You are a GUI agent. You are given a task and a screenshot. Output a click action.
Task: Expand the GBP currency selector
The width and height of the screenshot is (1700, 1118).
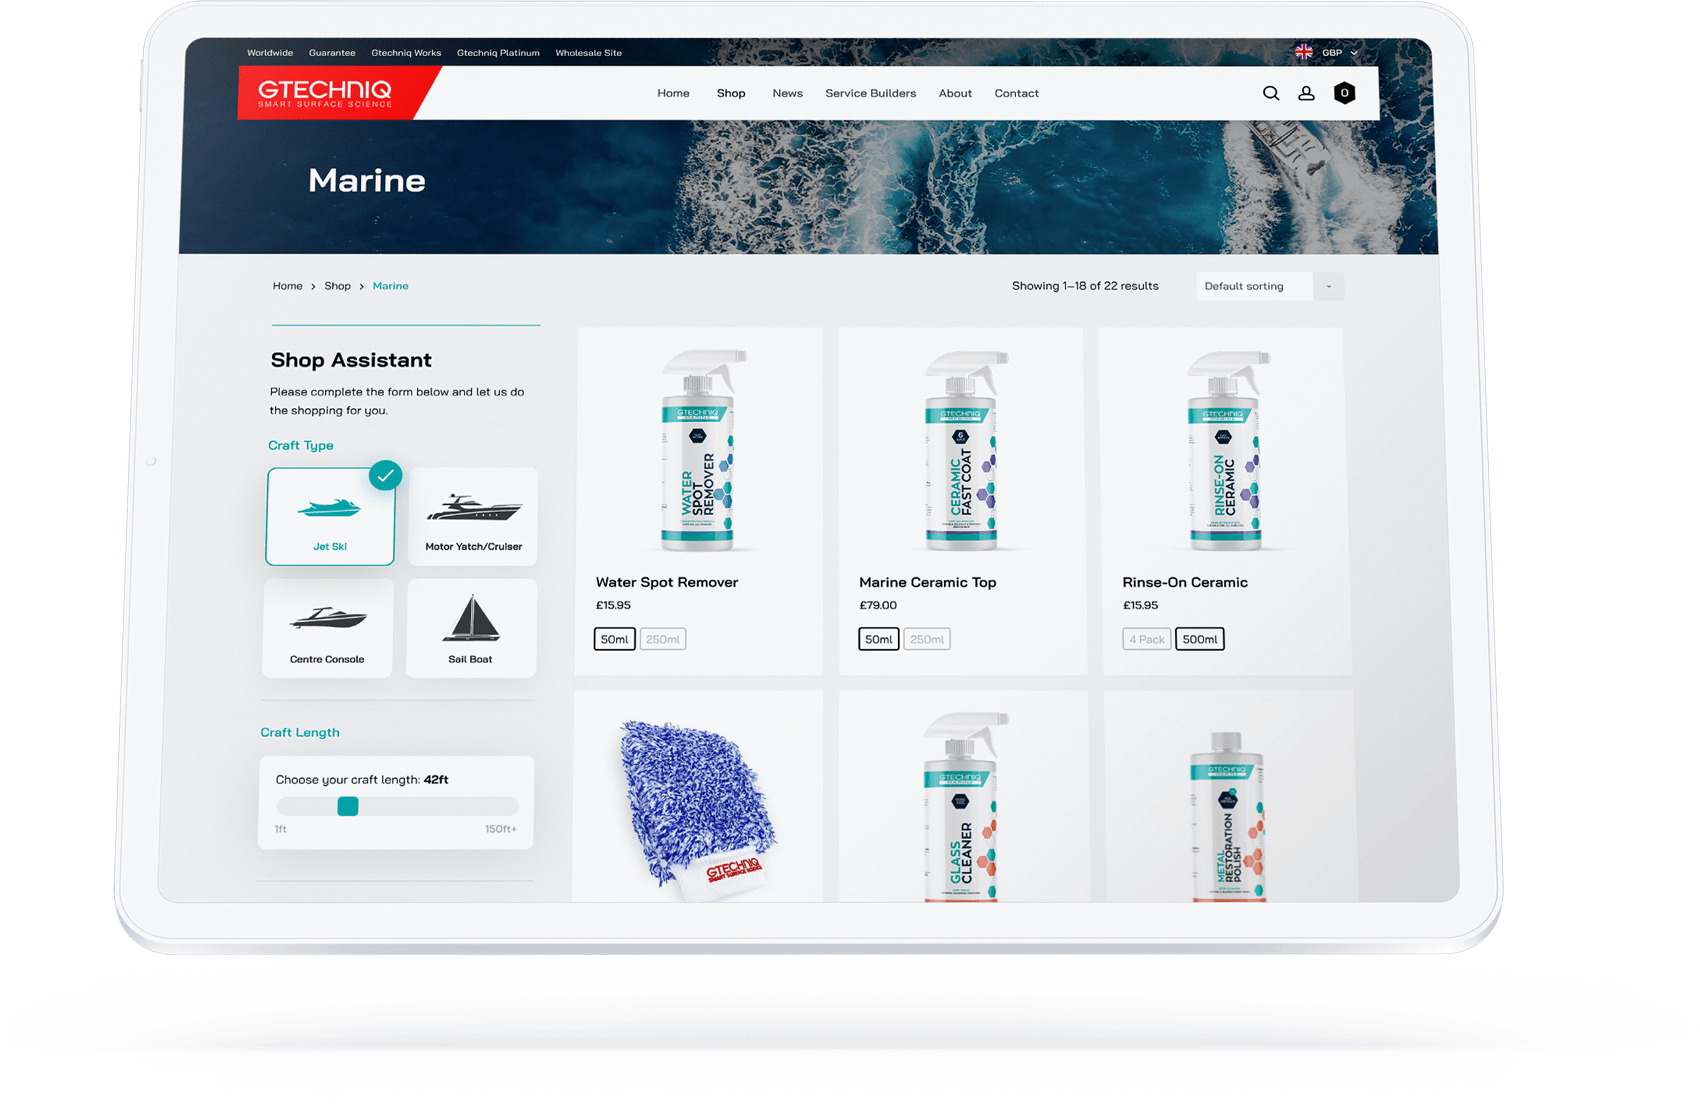[1339, 52]
